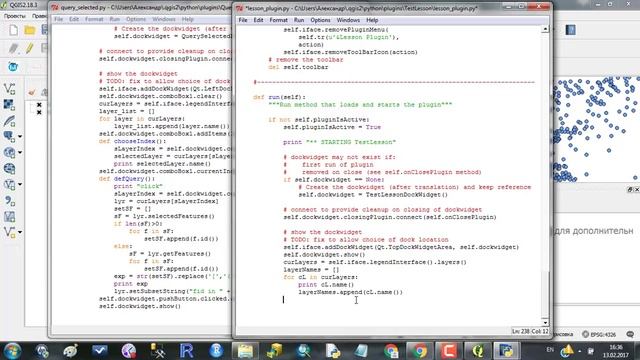Expand the New Shapefile layer dropdown arrow
The width and height of the screenshot is (640, 360).
click(x=20, y=232)
